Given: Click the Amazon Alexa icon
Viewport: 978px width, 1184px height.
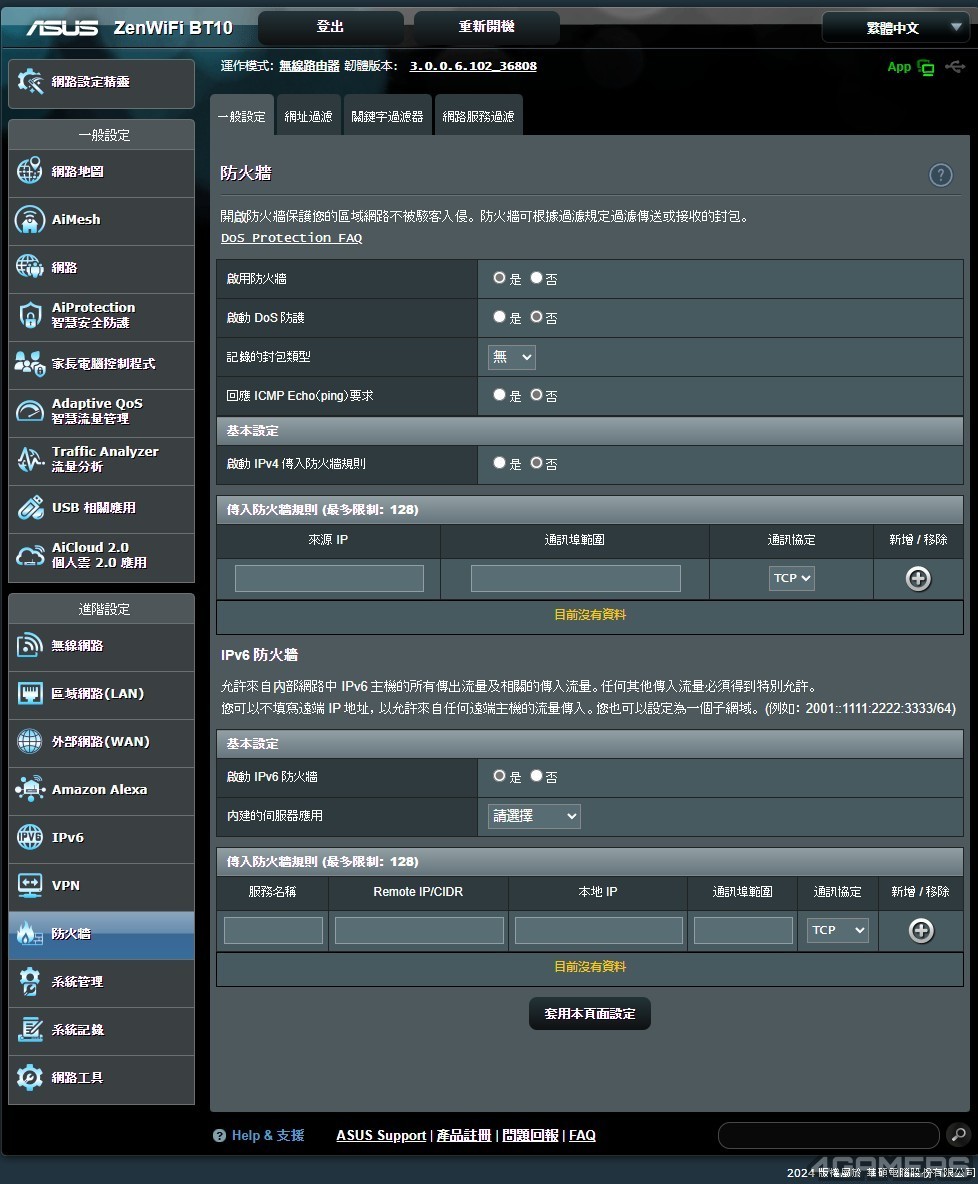Looking at the screenshot, I should (x=29, y=789).
